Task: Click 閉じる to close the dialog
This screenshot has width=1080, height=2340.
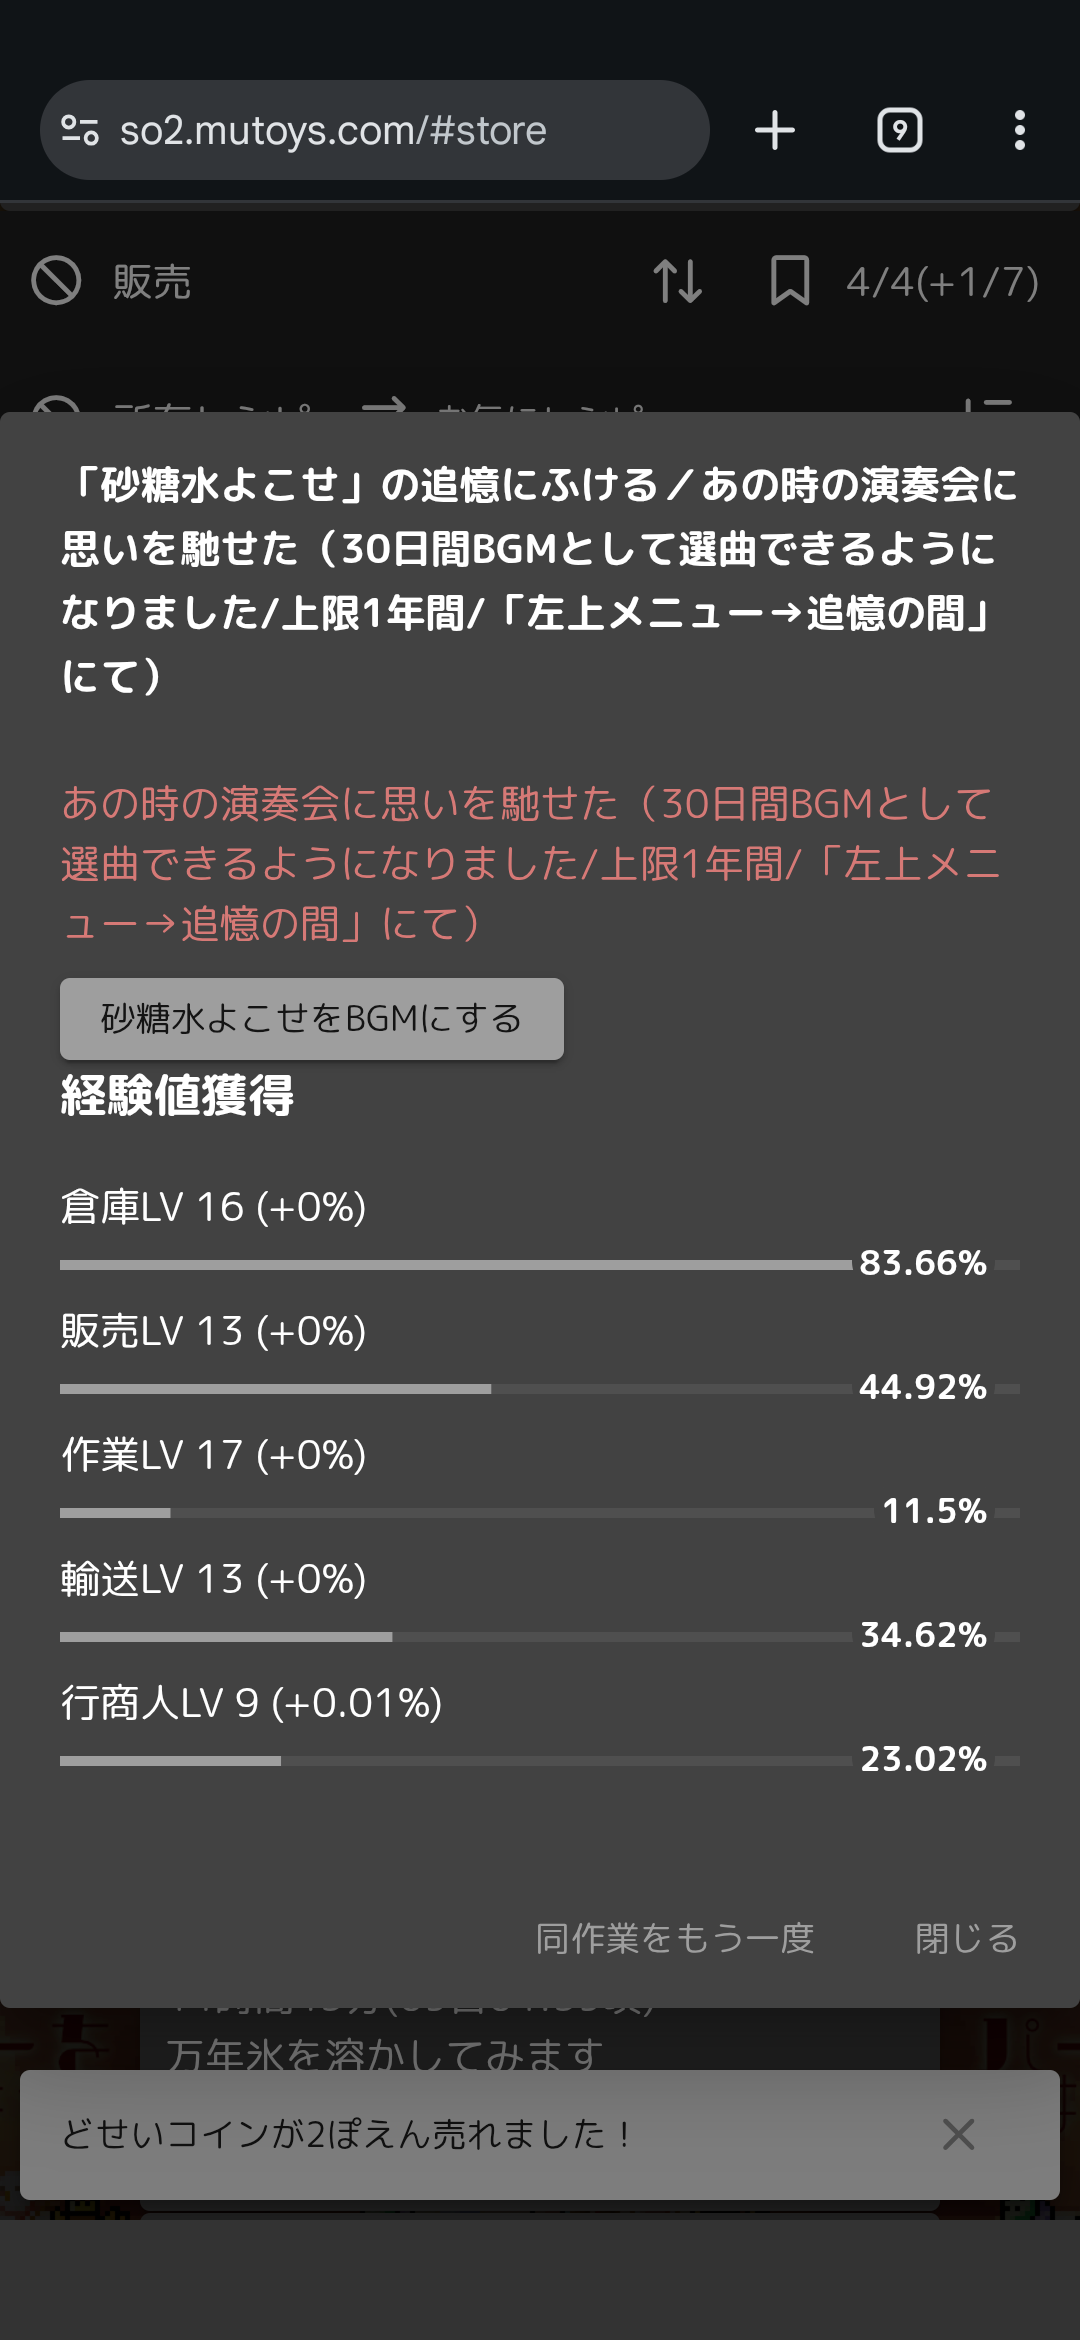Action: point(966,1938)
